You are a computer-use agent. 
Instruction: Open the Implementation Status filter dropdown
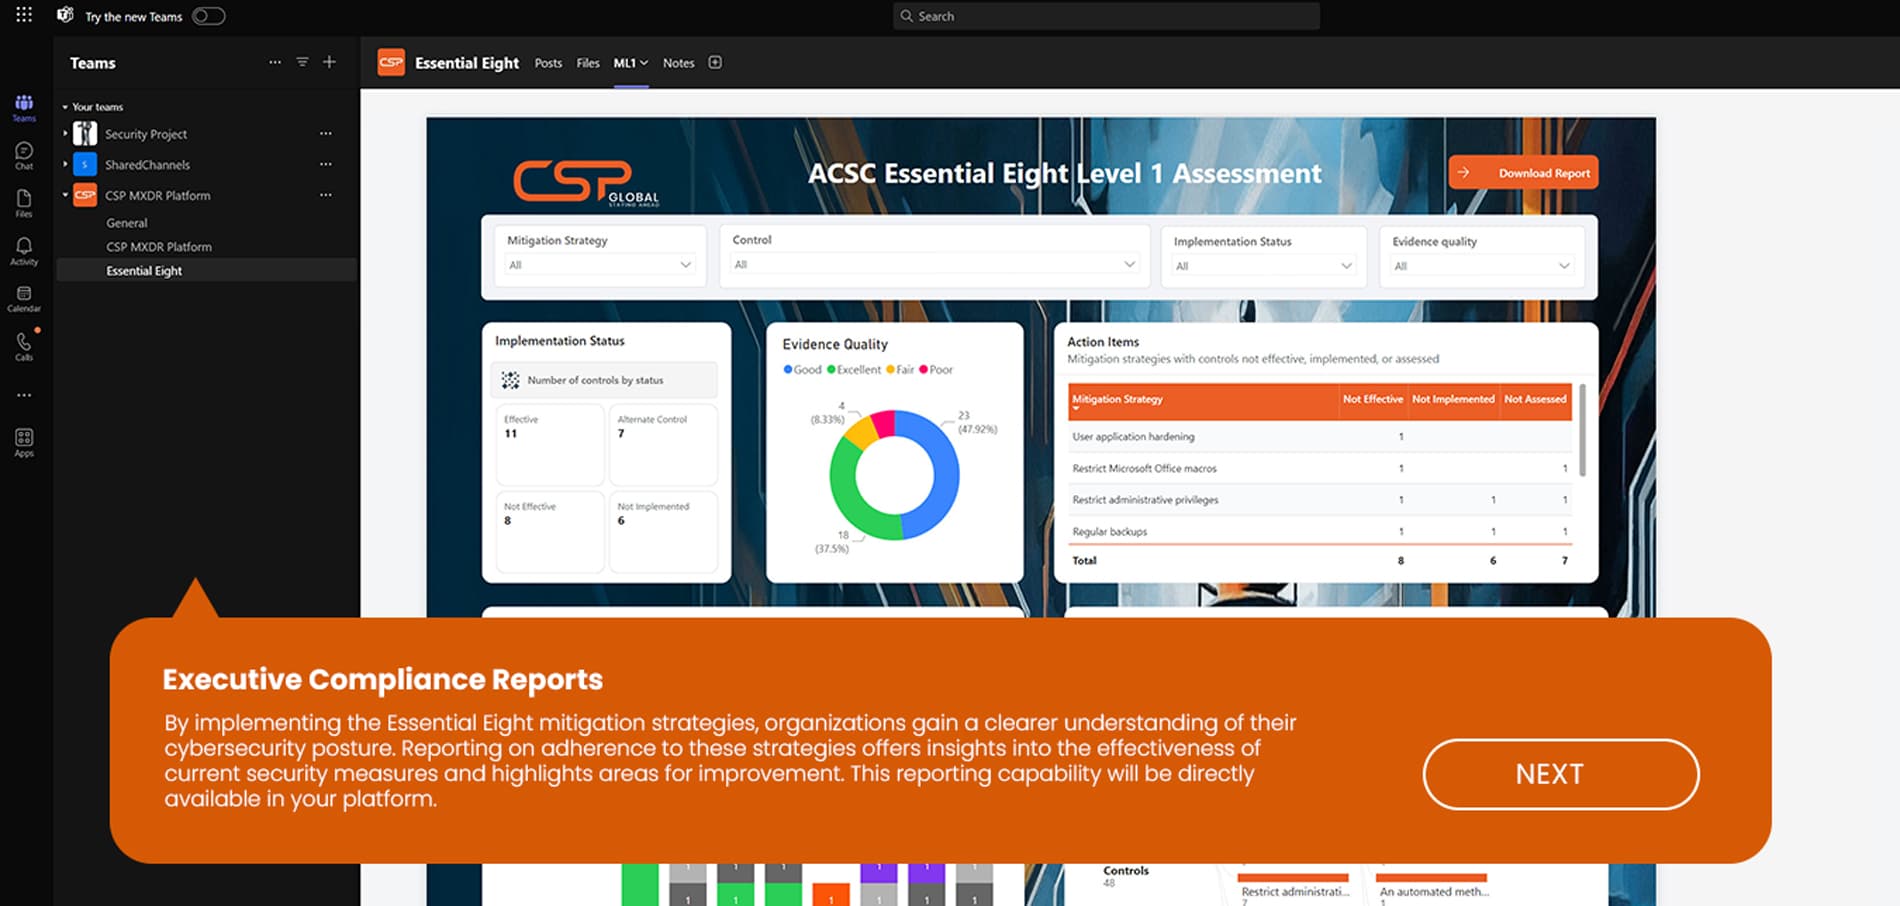(1263, 266)
